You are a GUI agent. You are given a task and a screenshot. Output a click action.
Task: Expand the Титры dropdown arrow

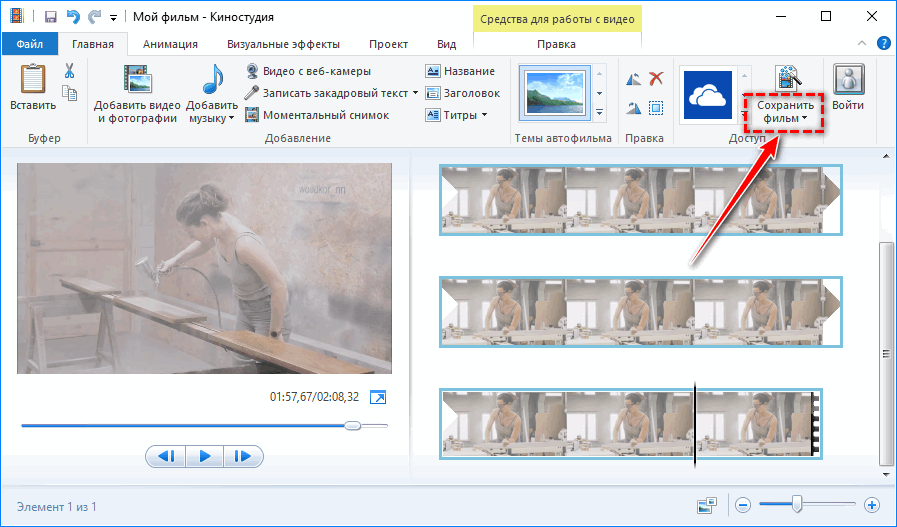pyautogui.click(x=484, y=115)
